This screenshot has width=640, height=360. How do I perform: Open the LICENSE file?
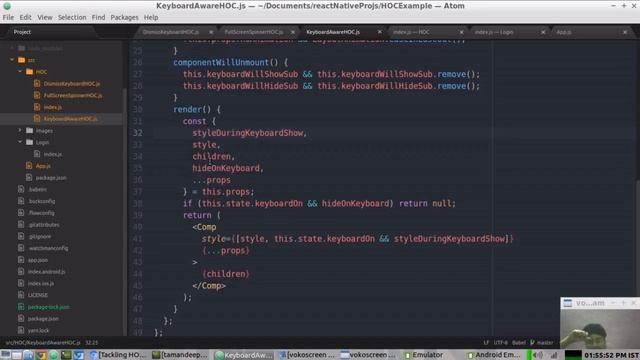click(x=38, y=295)
